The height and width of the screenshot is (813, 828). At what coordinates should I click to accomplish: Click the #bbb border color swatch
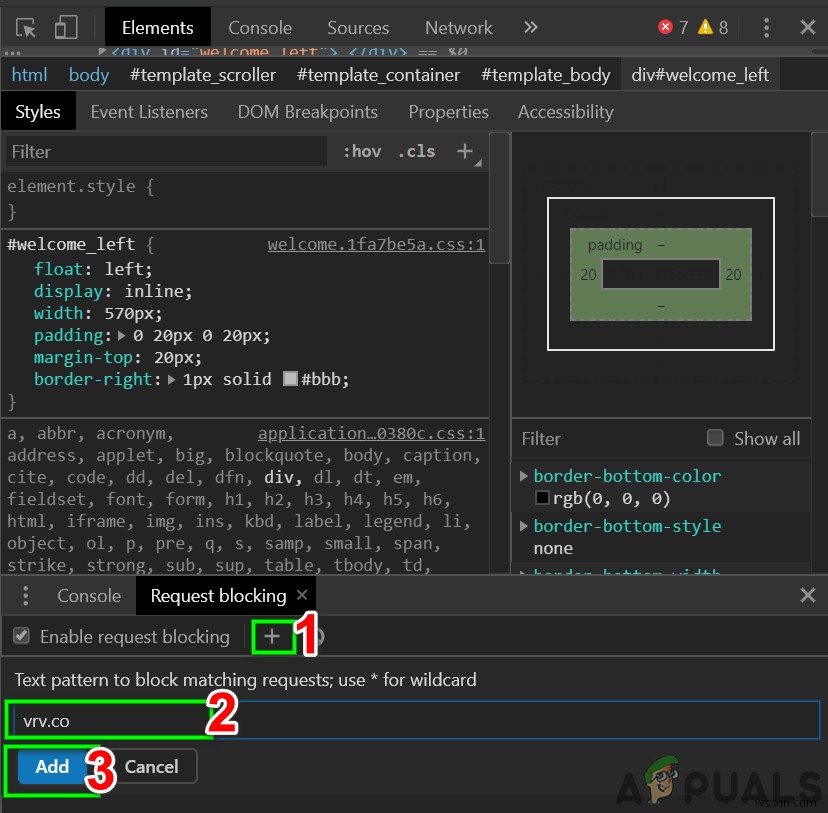point(290,380)
